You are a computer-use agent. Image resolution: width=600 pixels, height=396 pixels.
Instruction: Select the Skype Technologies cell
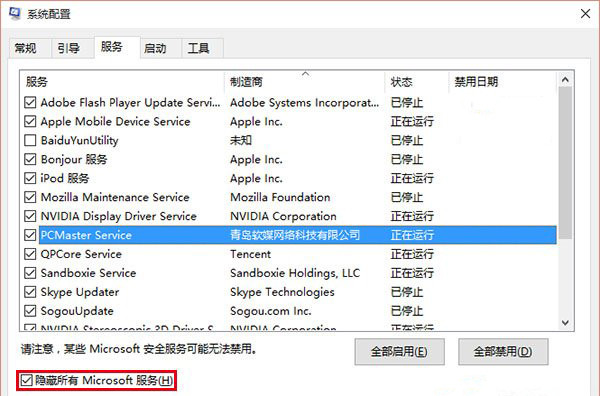pos(282,292)
